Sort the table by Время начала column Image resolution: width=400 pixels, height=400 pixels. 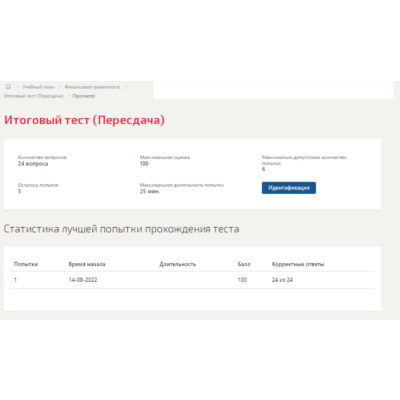click(x=87, y=264)
